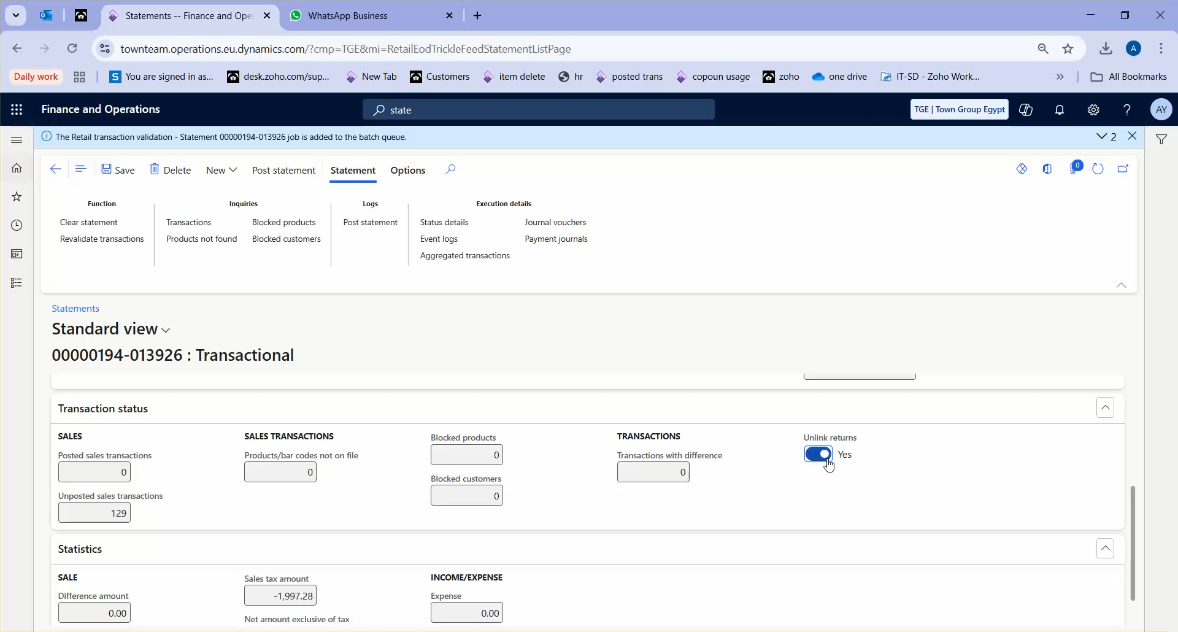Click the Copilot icon in the header
Screen dimensions: 1178x632
(x=1025, y=109)
